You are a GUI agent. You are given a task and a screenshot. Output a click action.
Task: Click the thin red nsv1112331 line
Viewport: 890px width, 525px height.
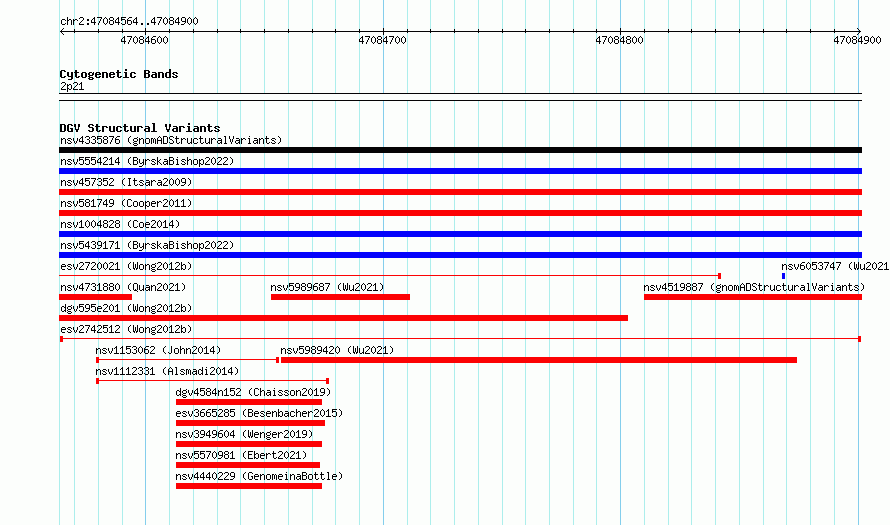pos(212,381)
